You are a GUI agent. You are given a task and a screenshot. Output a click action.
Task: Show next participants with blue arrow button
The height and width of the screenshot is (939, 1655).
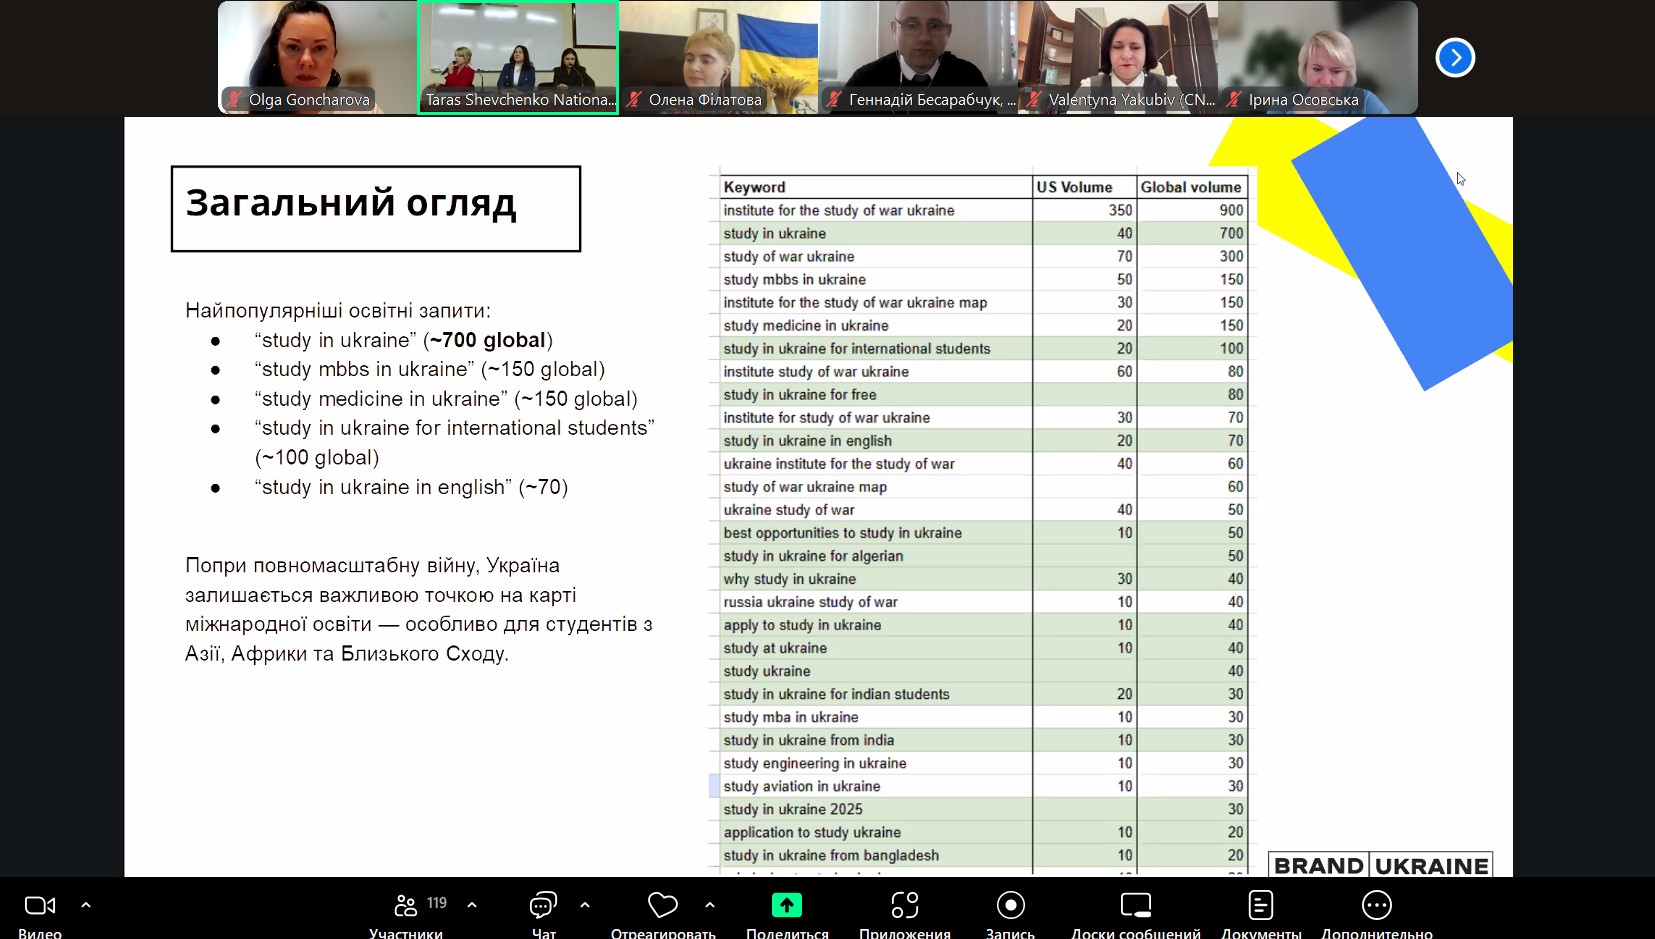click(x=1455, y=58)
